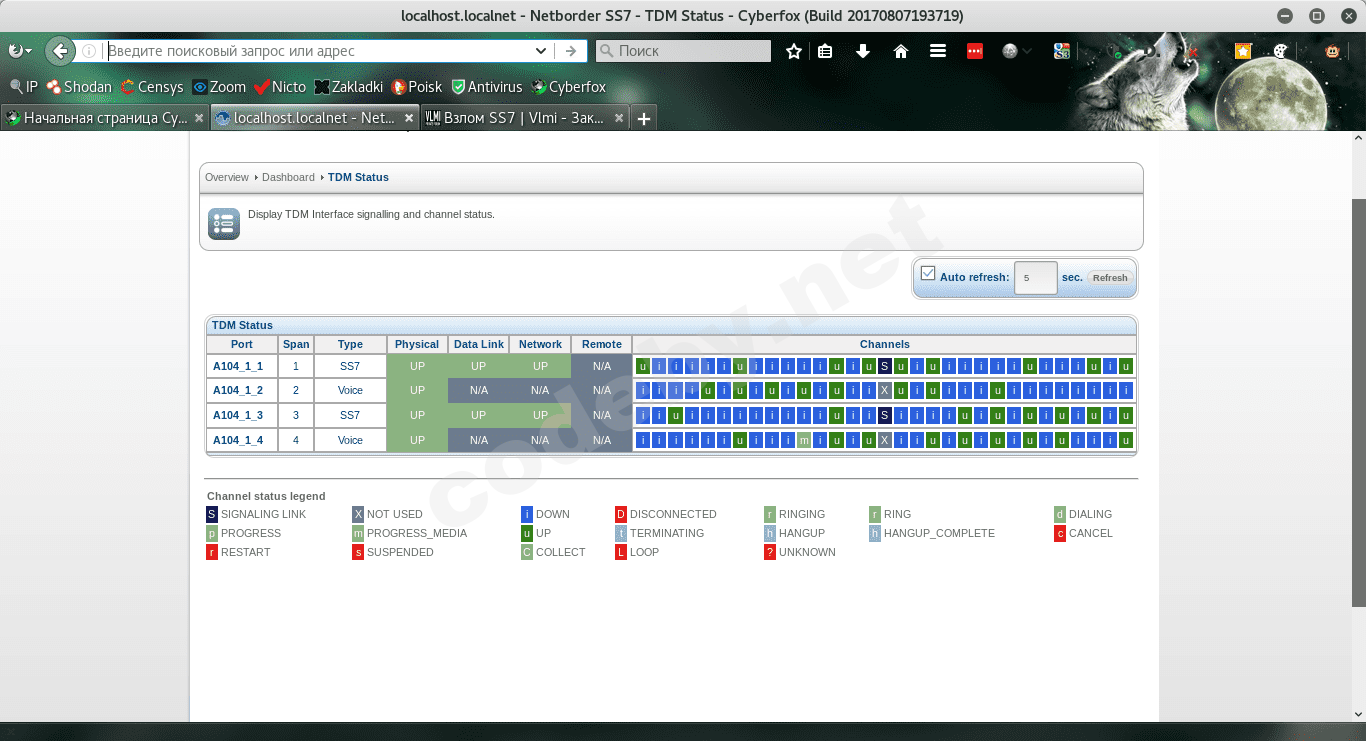Open the Cyberfox app menu dropdown

tap(19, 51)
